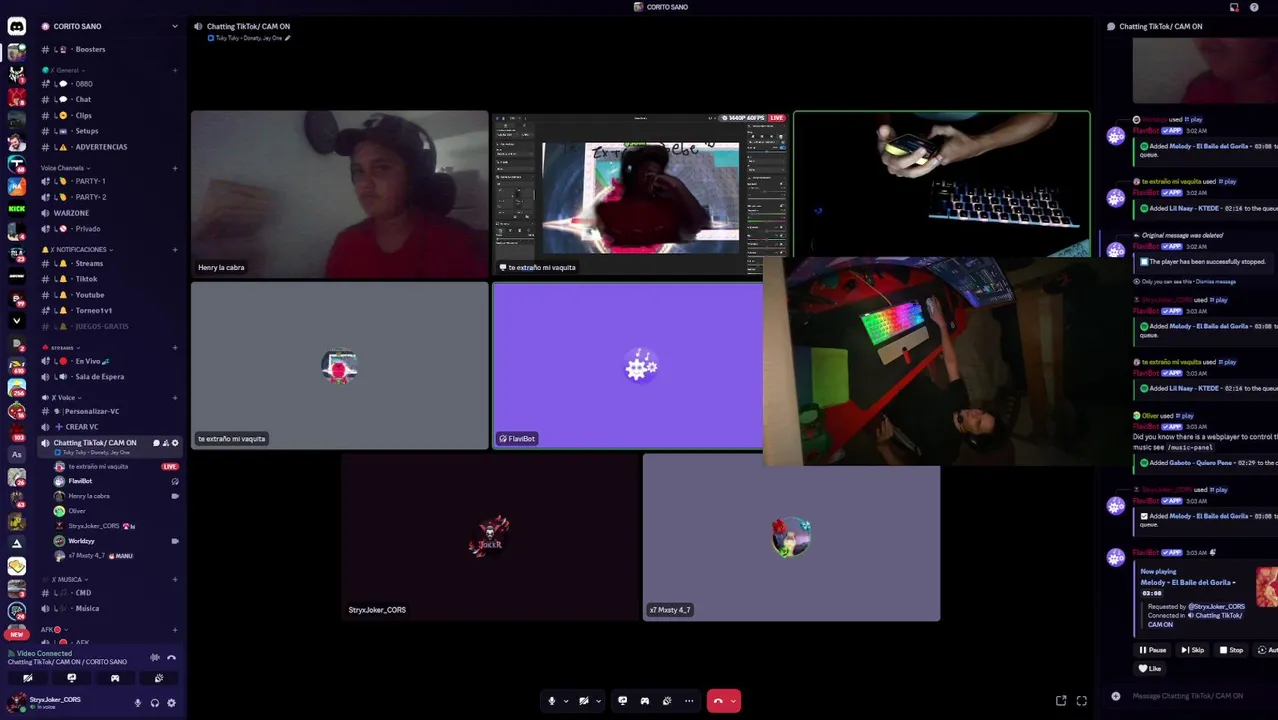Screen dimensions: 1278x720
Task: Pop out the call window
Action: [x=1061, y=701]
